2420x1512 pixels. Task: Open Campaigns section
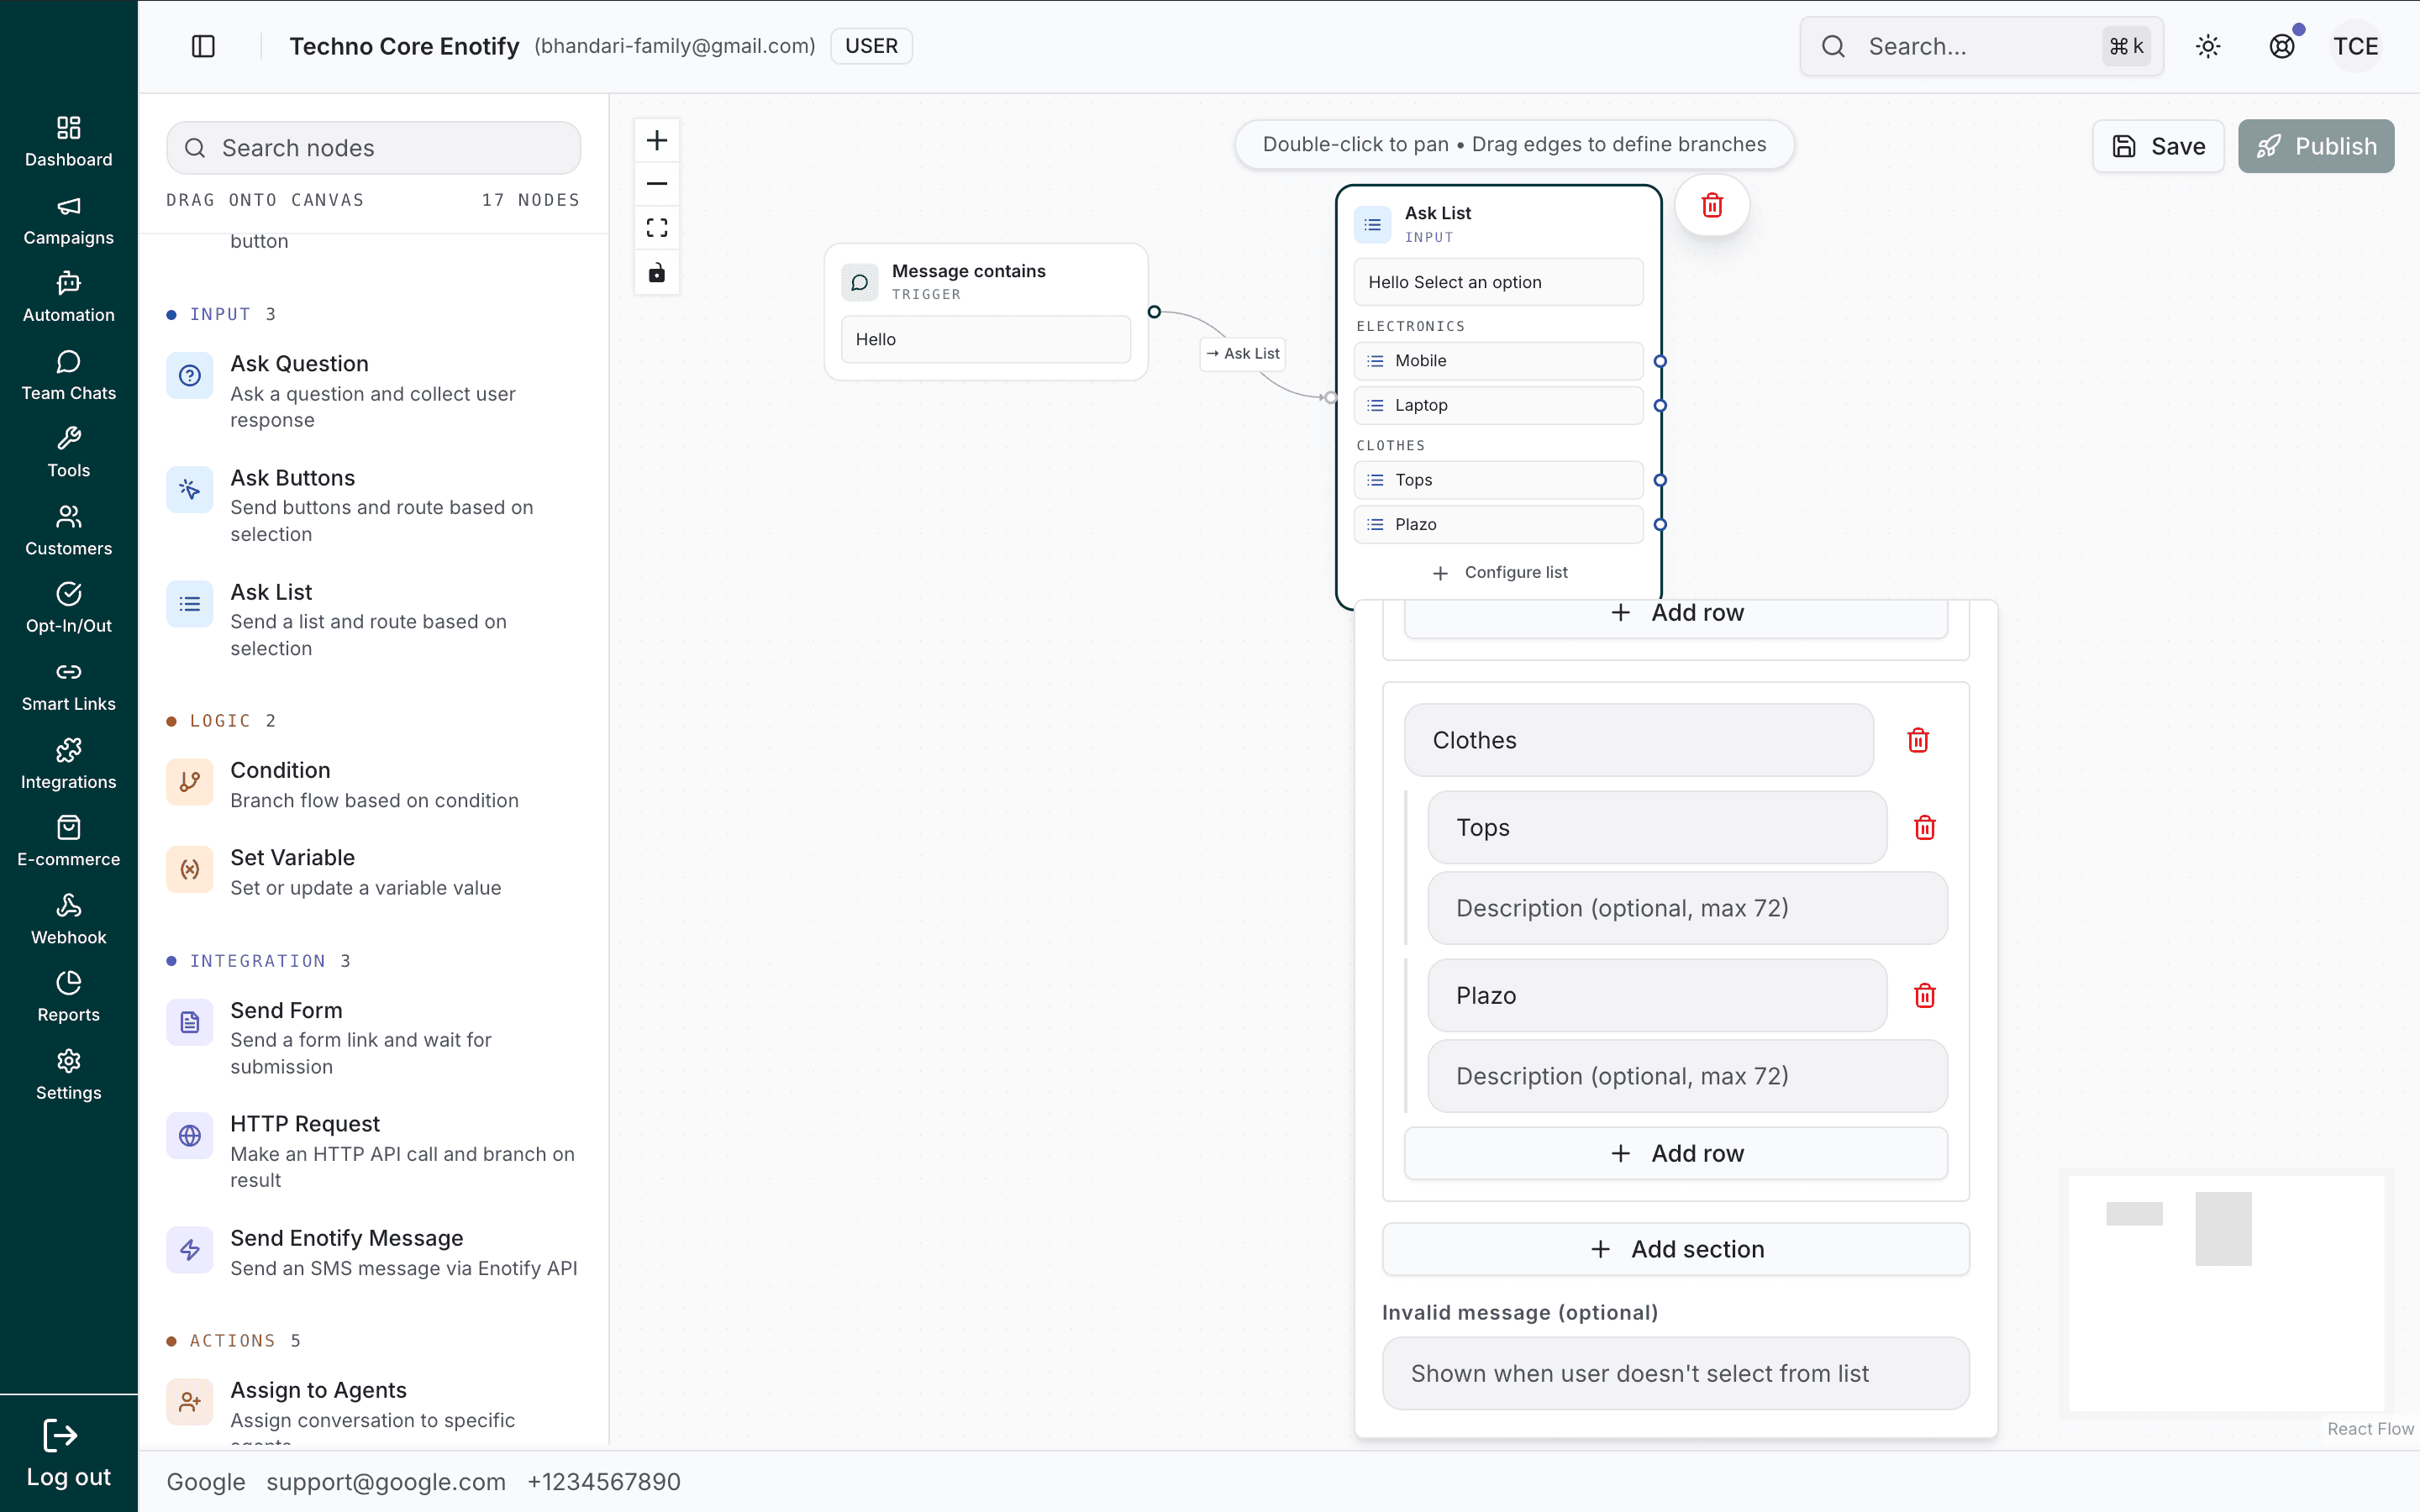[x=68, y=220]
